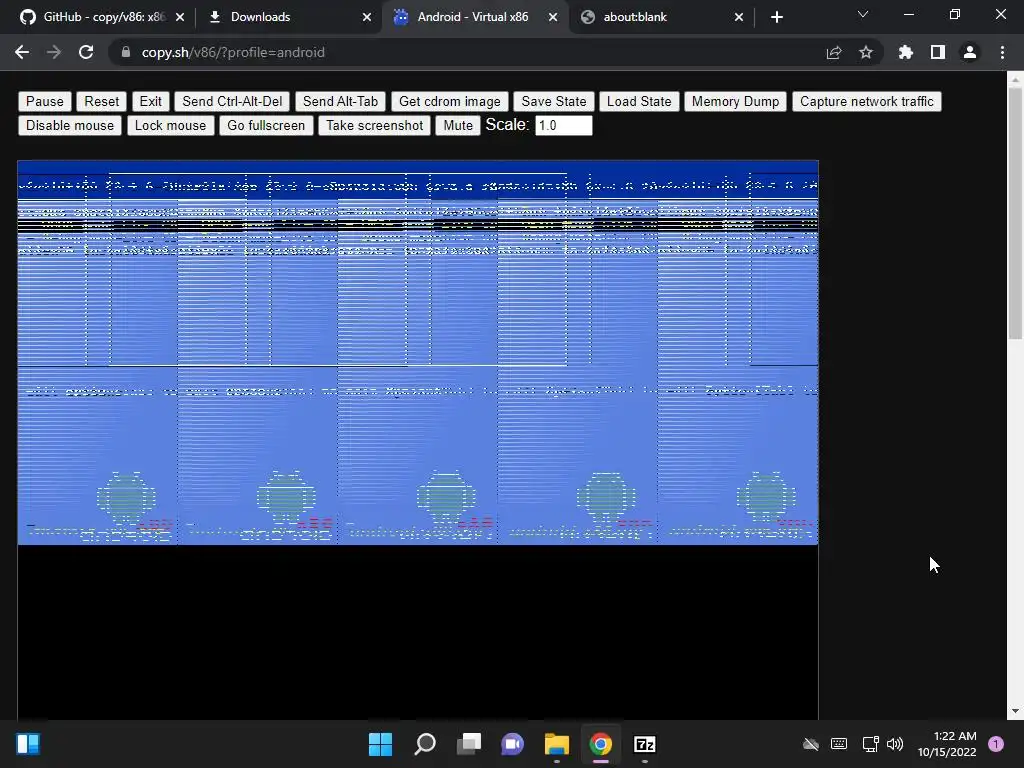Open a new browser tab
The image size is (1024, 768).
pos(776,17)
